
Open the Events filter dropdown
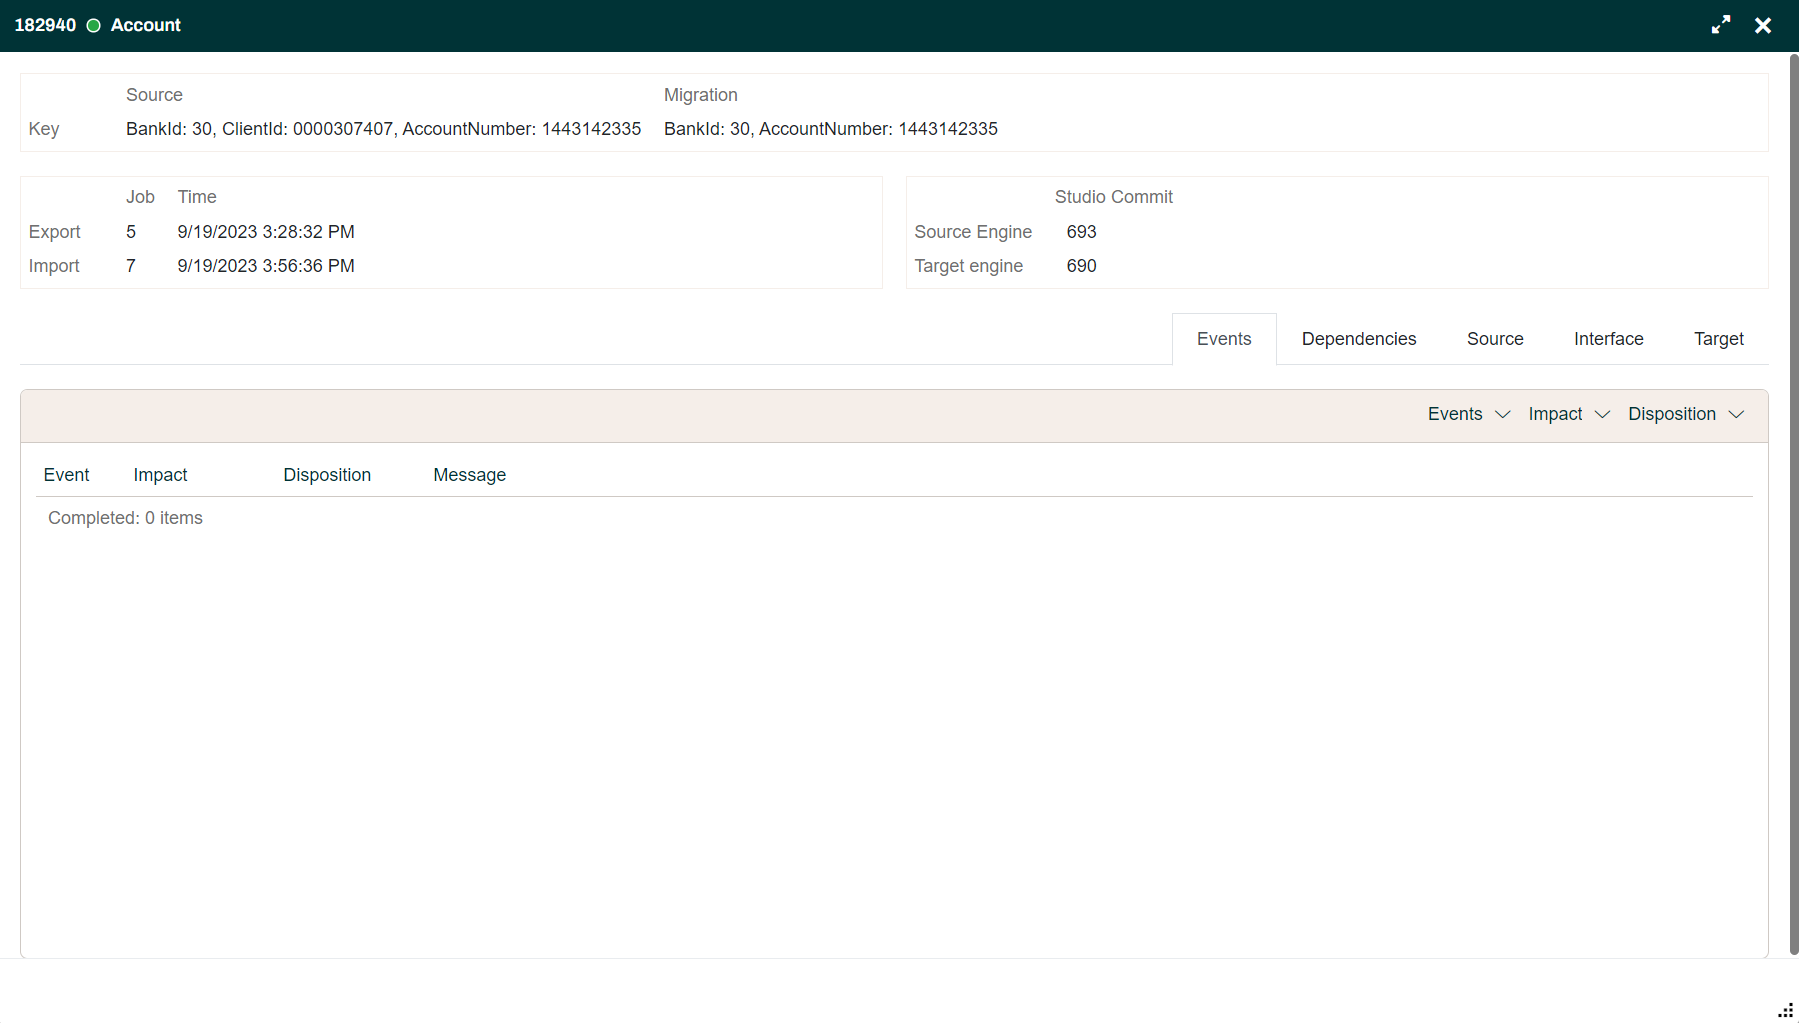[x=1468, y=413]
